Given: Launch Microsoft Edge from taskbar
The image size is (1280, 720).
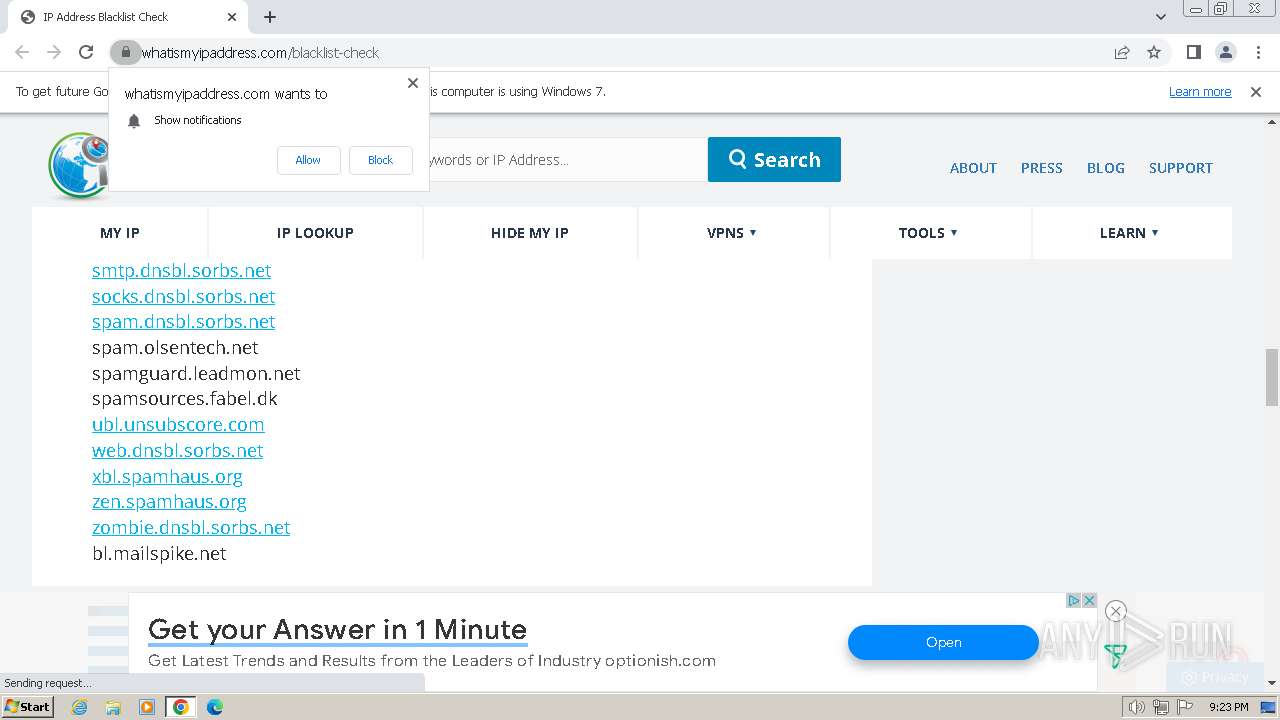Looking at the screenshot, I should (215, 707).
